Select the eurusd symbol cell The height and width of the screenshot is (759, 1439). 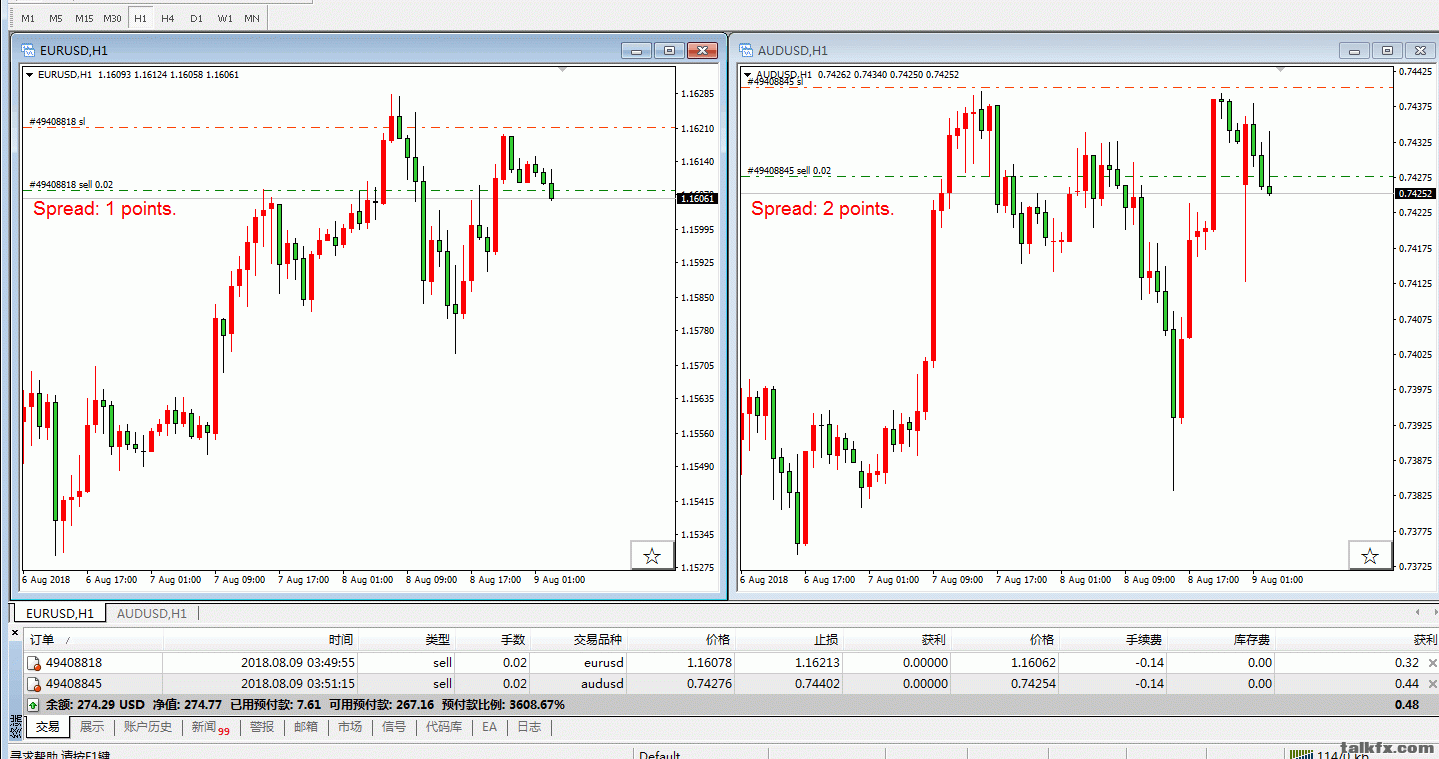coord(603,662)
